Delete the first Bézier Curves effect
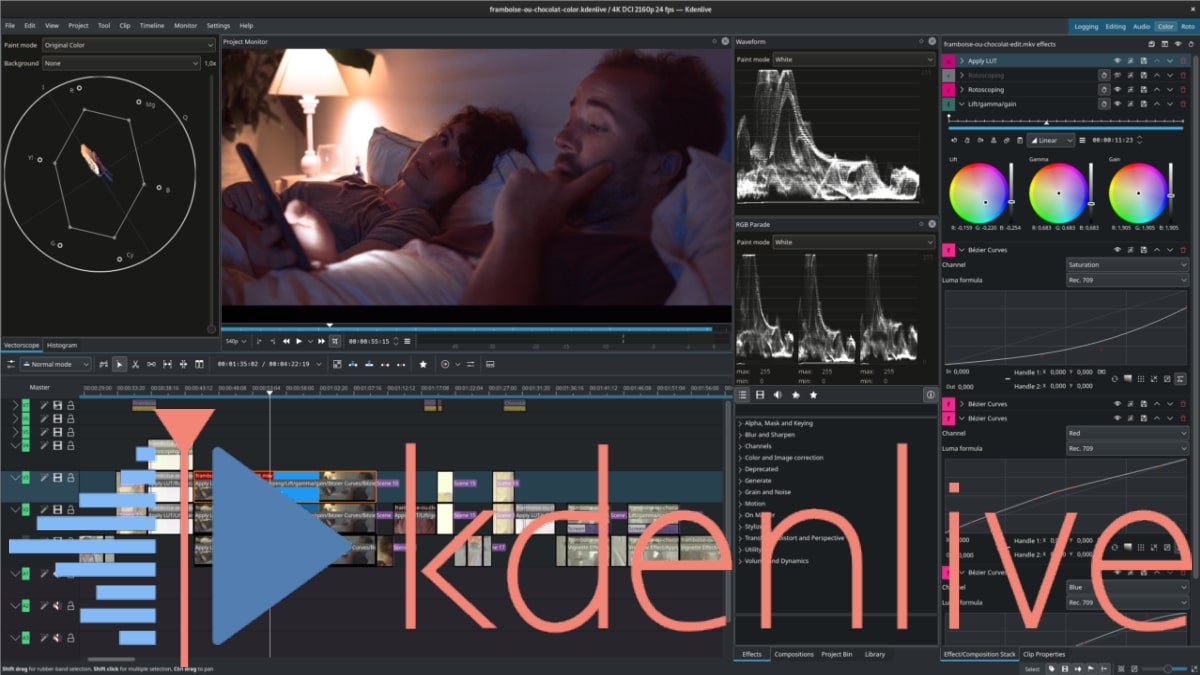 [1183, 250]
